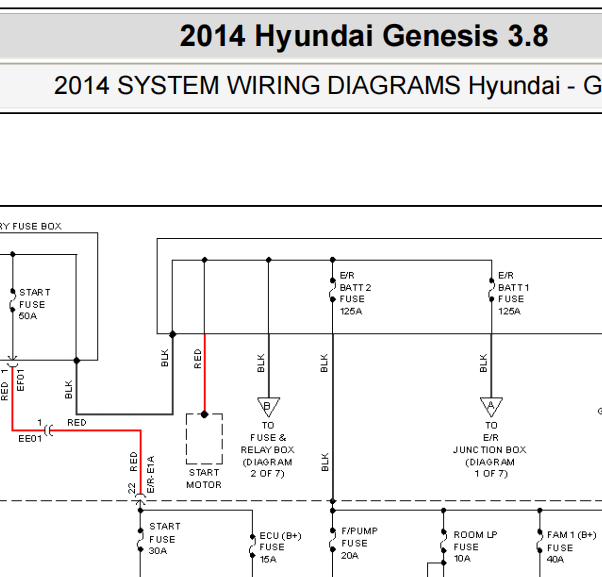
Task: Select the E/R BATT 2 FUSE 125A label
Action: (355, 293)
